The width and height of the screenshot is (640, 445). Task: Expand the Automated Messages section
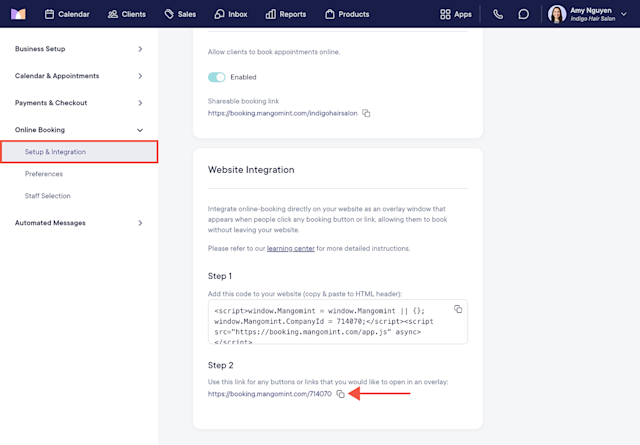(x=79, y=223)
